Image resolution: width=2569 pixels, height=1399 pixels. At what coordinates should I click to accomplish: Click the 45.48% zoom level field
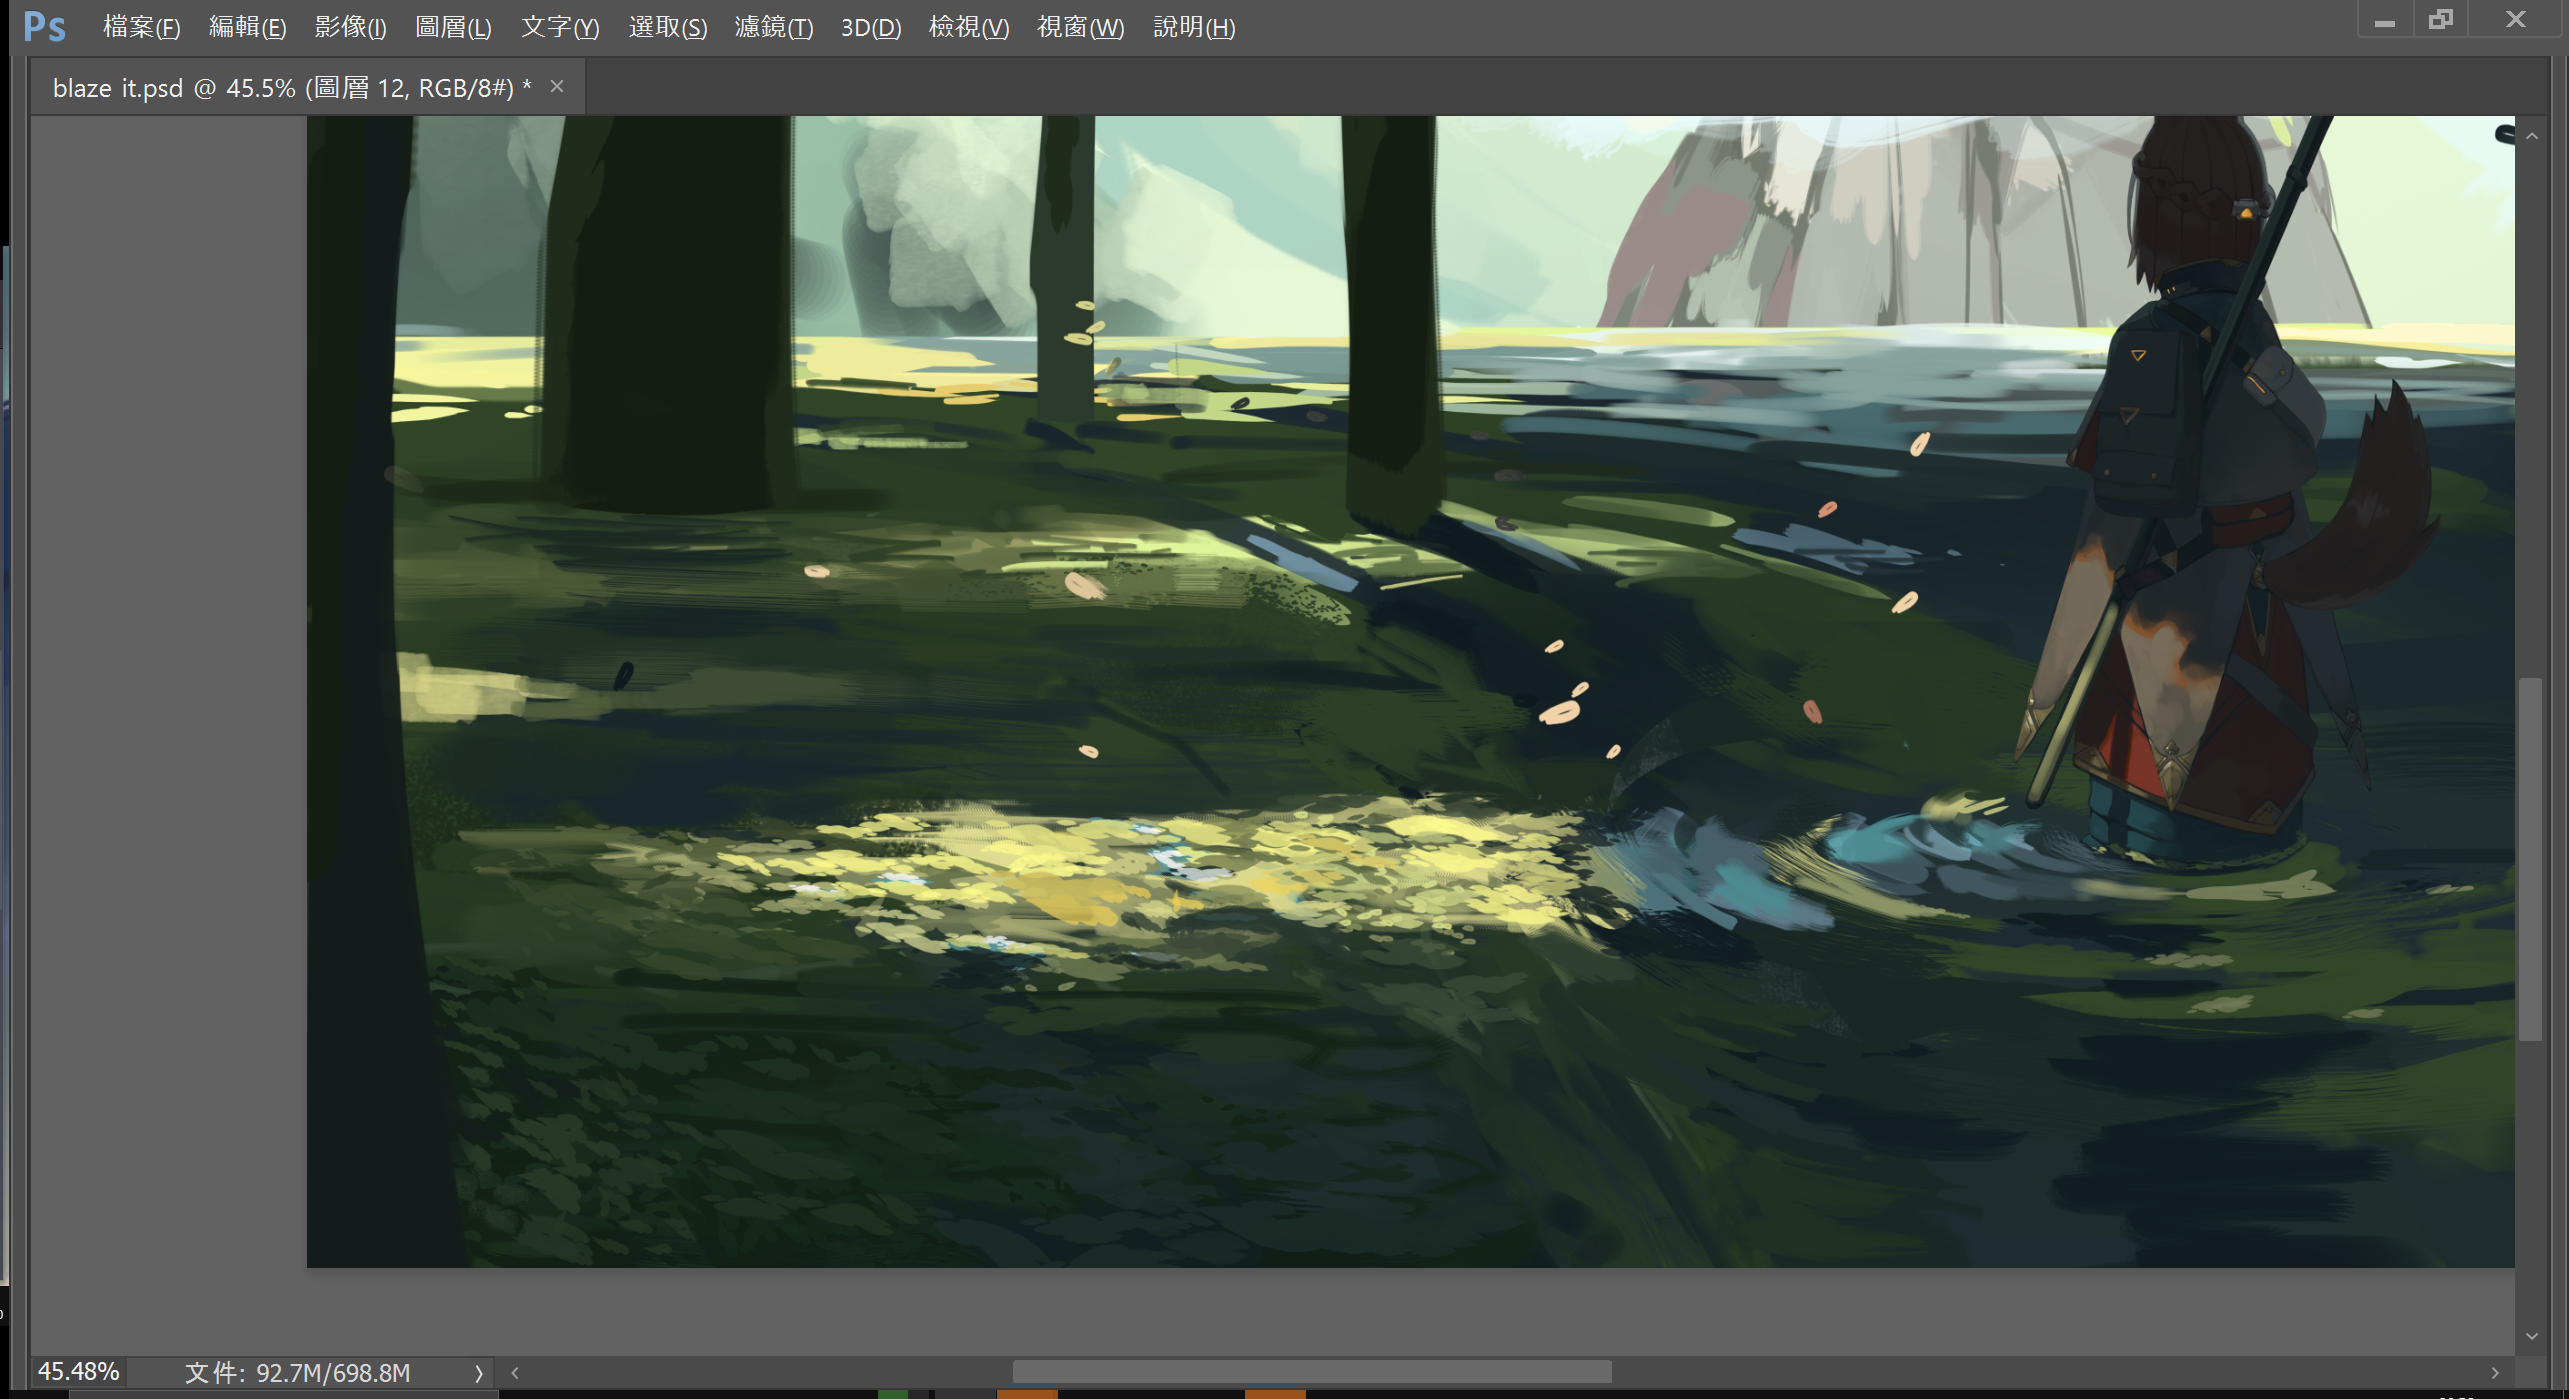(79, 1371)
